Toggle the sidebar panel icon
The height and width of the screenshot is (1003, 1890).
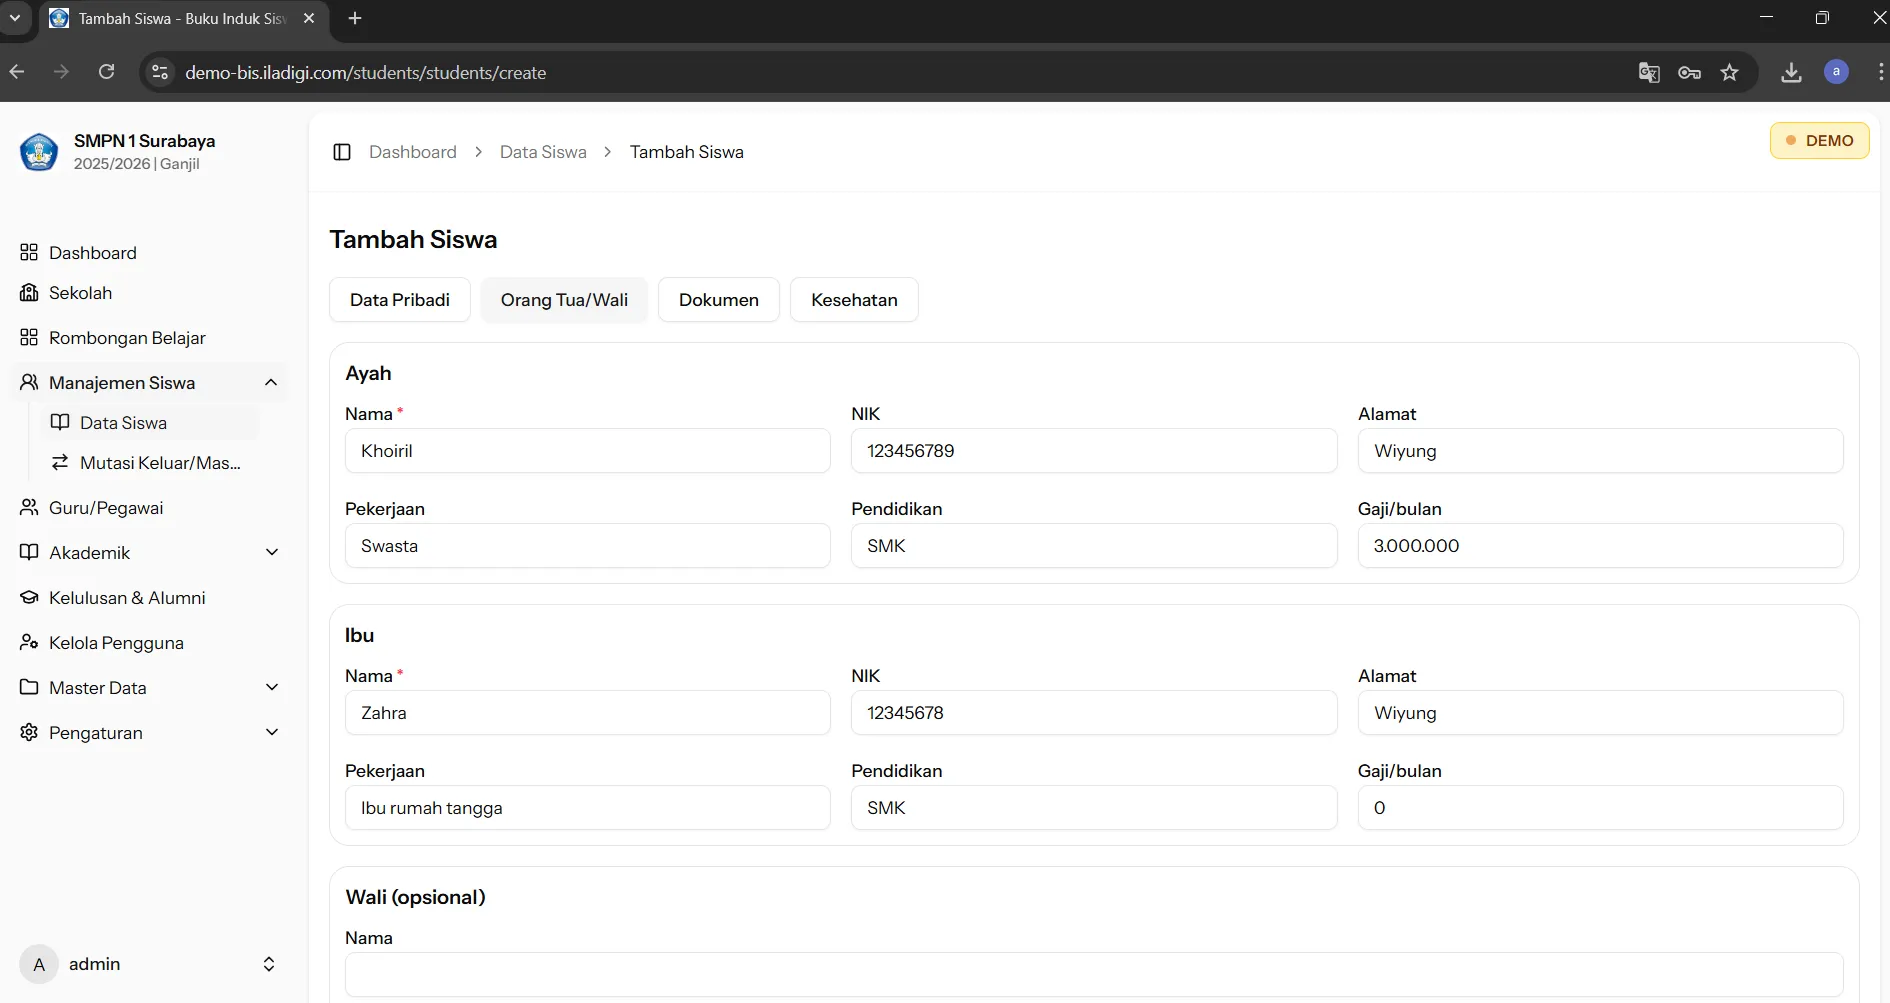pos(342,152)
